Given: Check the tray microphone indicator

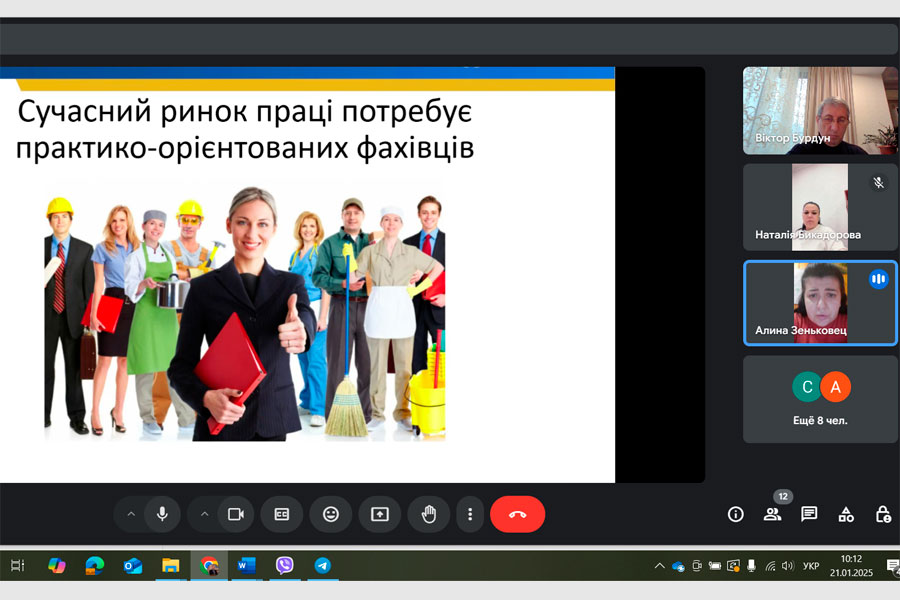Looking at the screenshot, I should [751, 566].
